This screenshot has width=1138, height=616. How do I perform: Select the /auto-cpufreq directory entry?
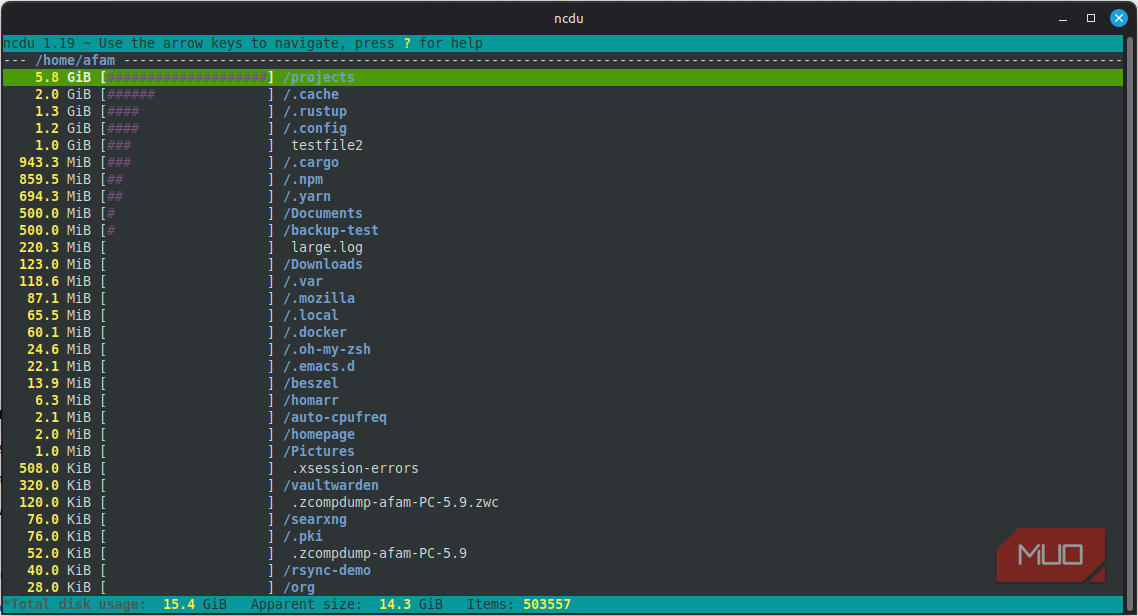tap(335, 417)
